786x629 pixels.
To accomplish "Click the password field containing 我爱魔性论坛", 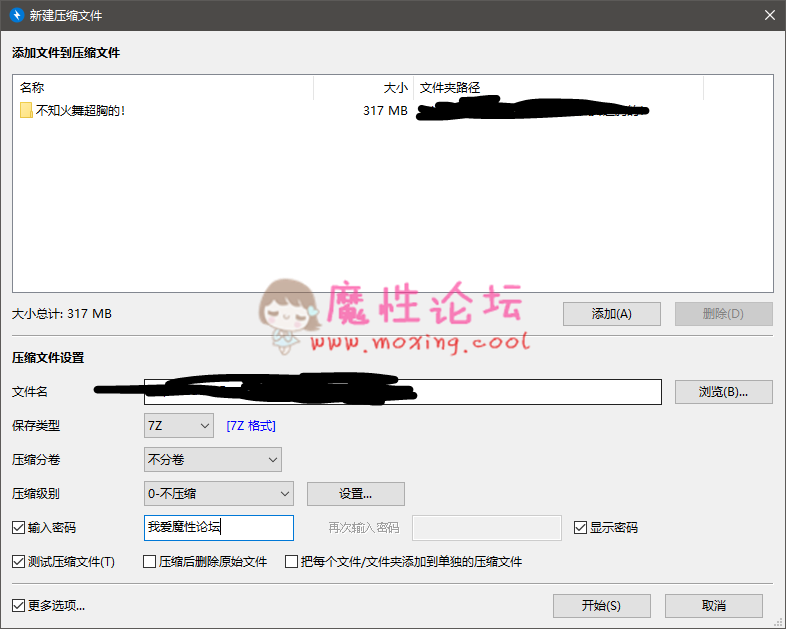I will click(219, 528).
